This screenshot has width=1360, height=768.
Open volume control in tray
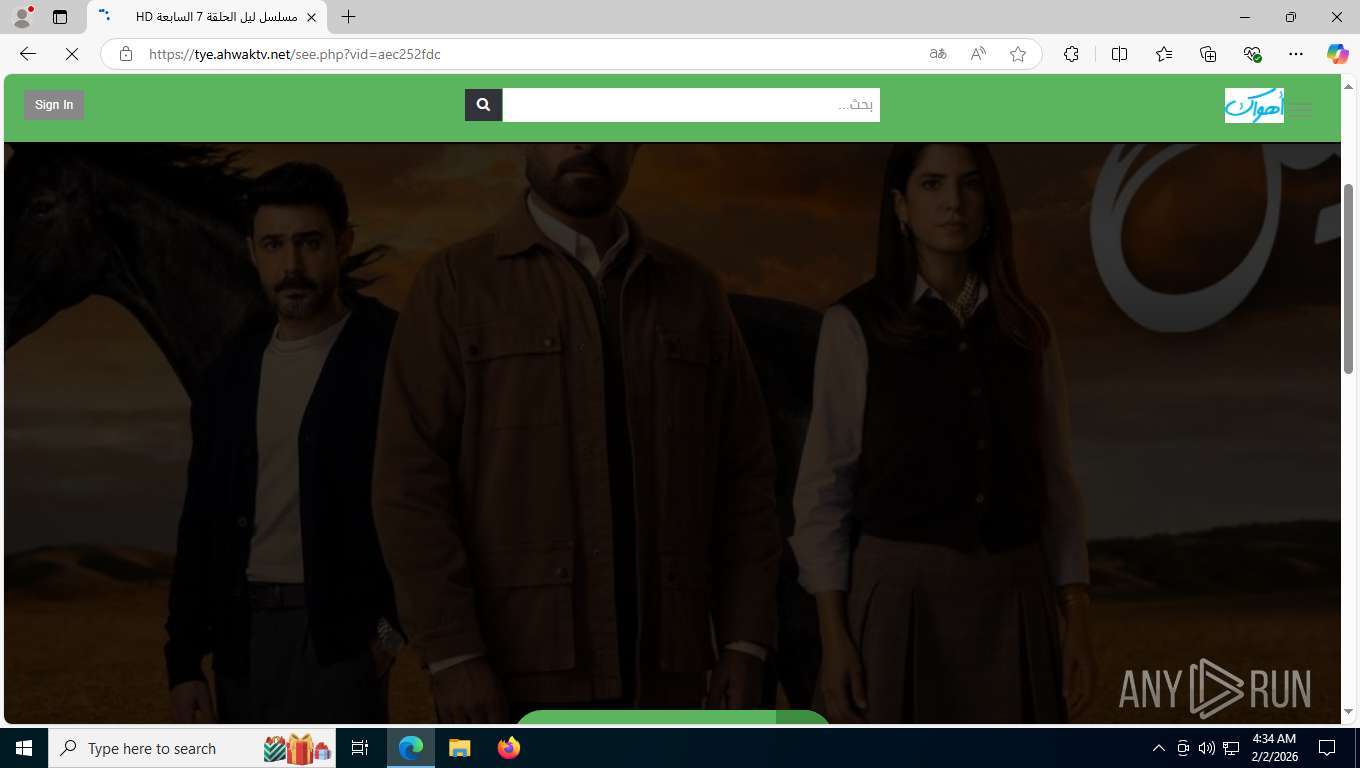(1206, 748)
